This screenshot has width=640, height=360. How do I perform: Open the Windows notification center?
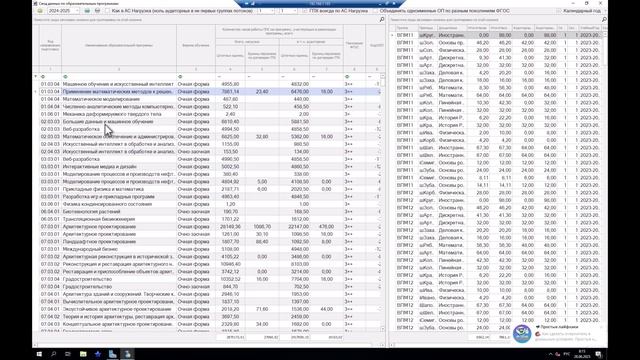598,354
